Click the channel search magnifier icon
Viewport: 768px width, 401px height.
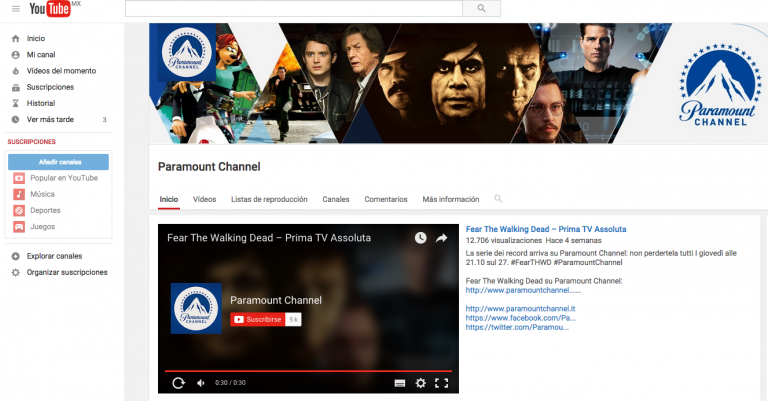(498, 199)
